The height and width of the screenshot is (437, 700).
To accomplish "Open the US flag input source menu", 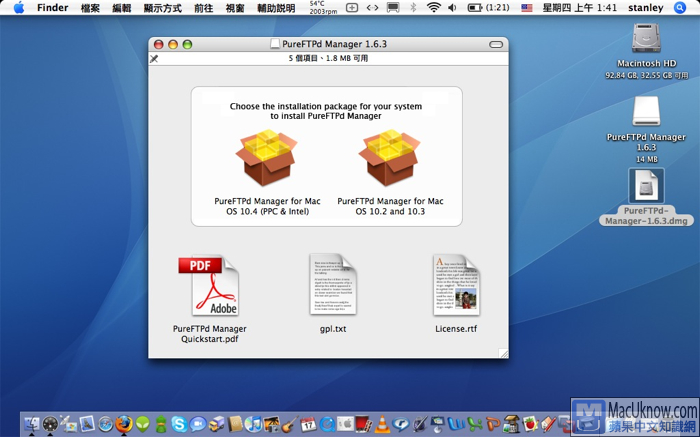I will pos(527,8).
